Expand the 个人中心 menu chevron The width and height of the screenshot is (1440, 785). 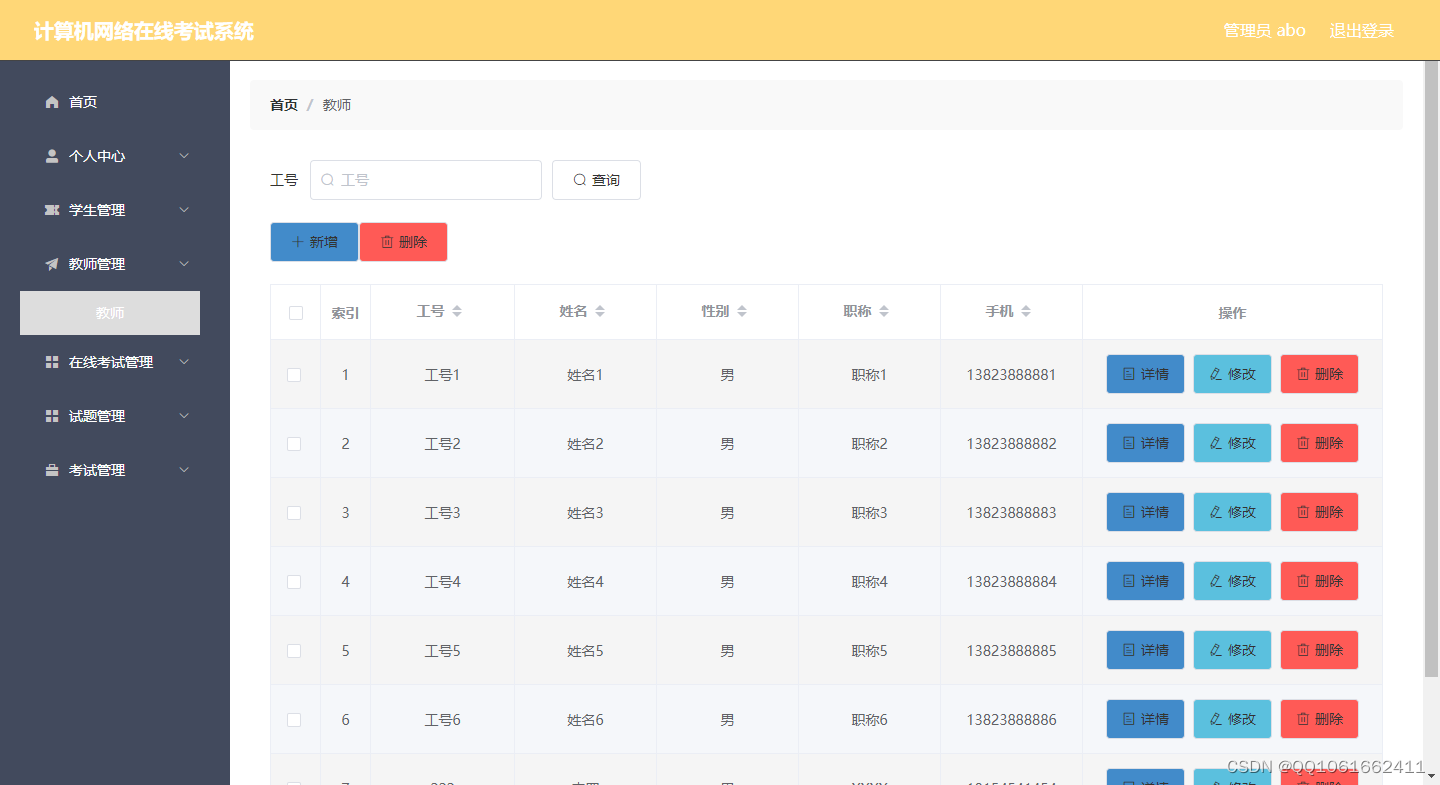coord(183,155)
